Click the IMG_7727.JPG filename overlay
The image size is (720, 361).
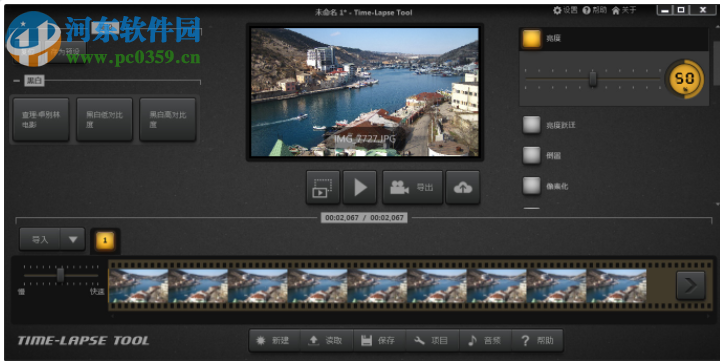(x=365, y=139)
